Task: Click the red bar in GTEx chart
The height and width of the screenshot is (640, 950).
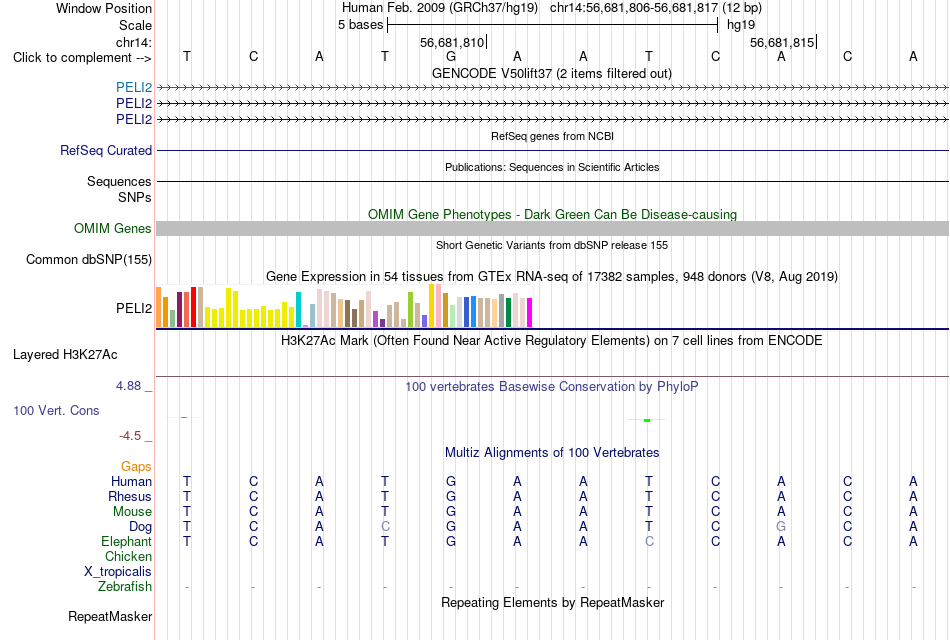Action: pyautogui.click(x=193, y=307)
